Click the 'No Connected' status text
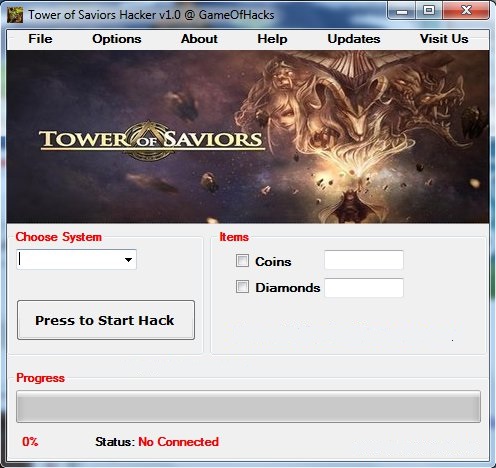Viewport: 496px width, 468px height. (x=179, y=442)
